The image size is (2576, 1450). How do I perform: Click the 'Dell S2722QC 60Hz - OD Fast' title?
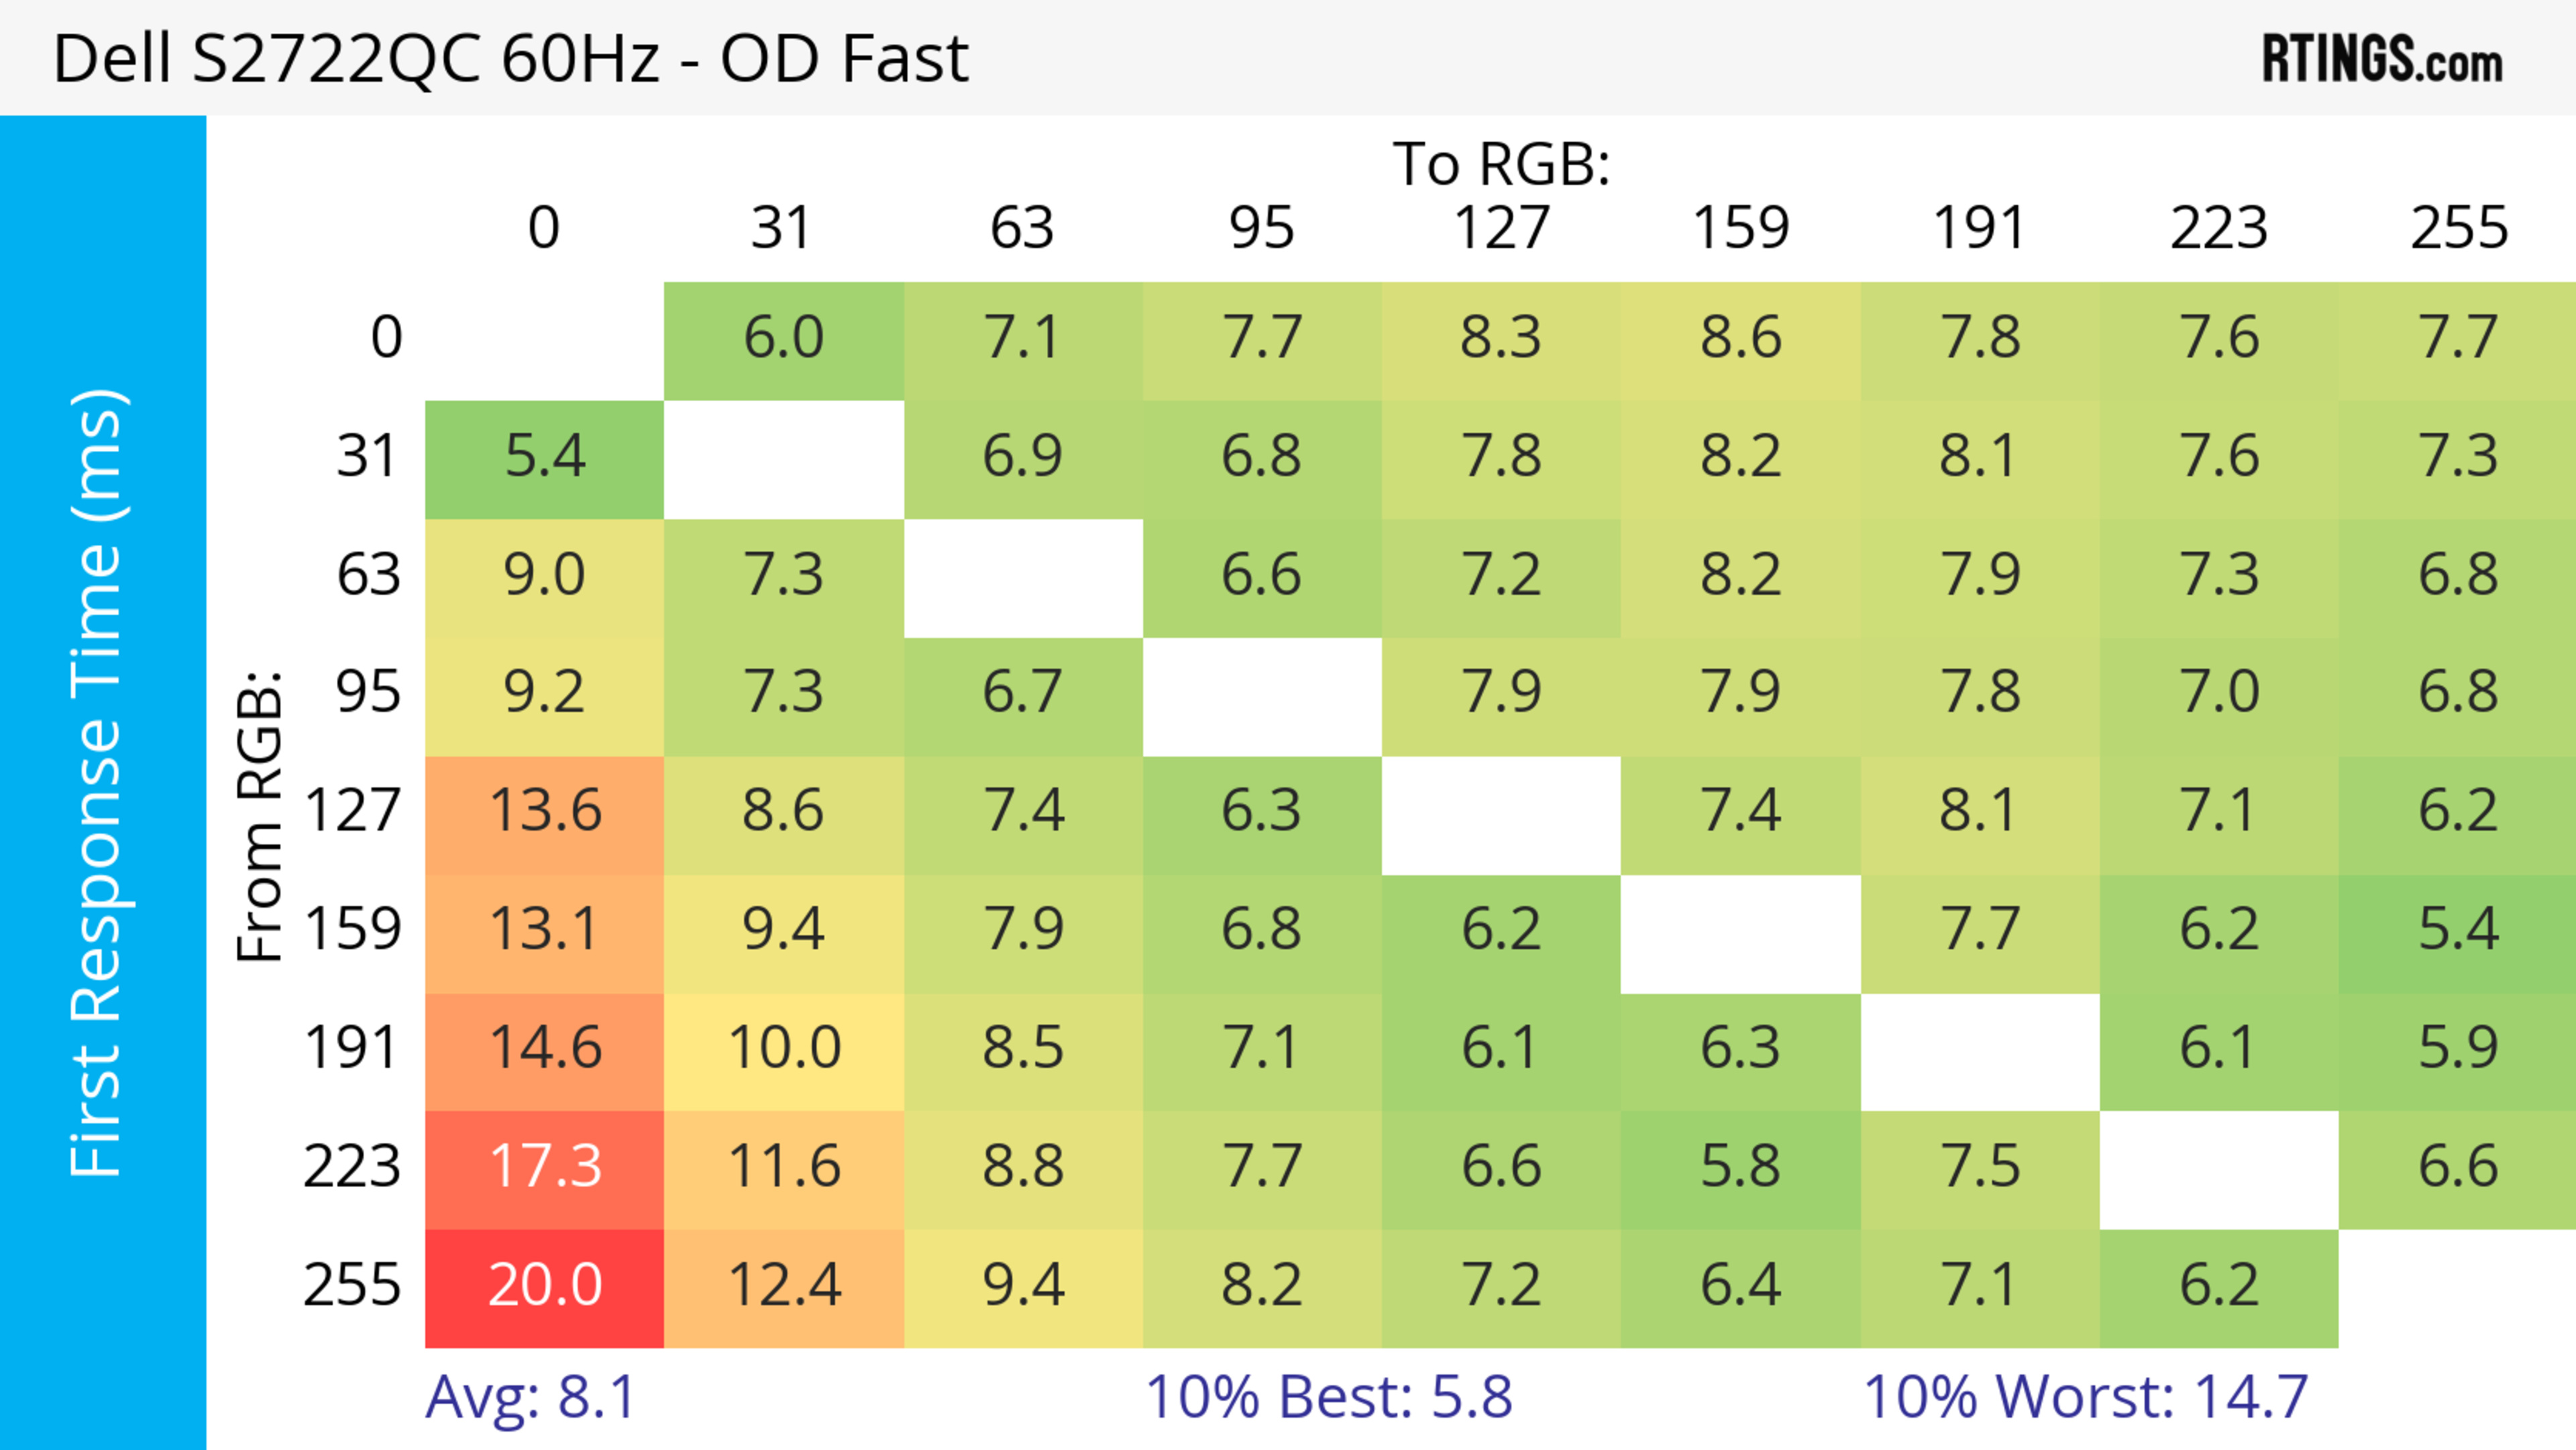(x=510, y=59)
